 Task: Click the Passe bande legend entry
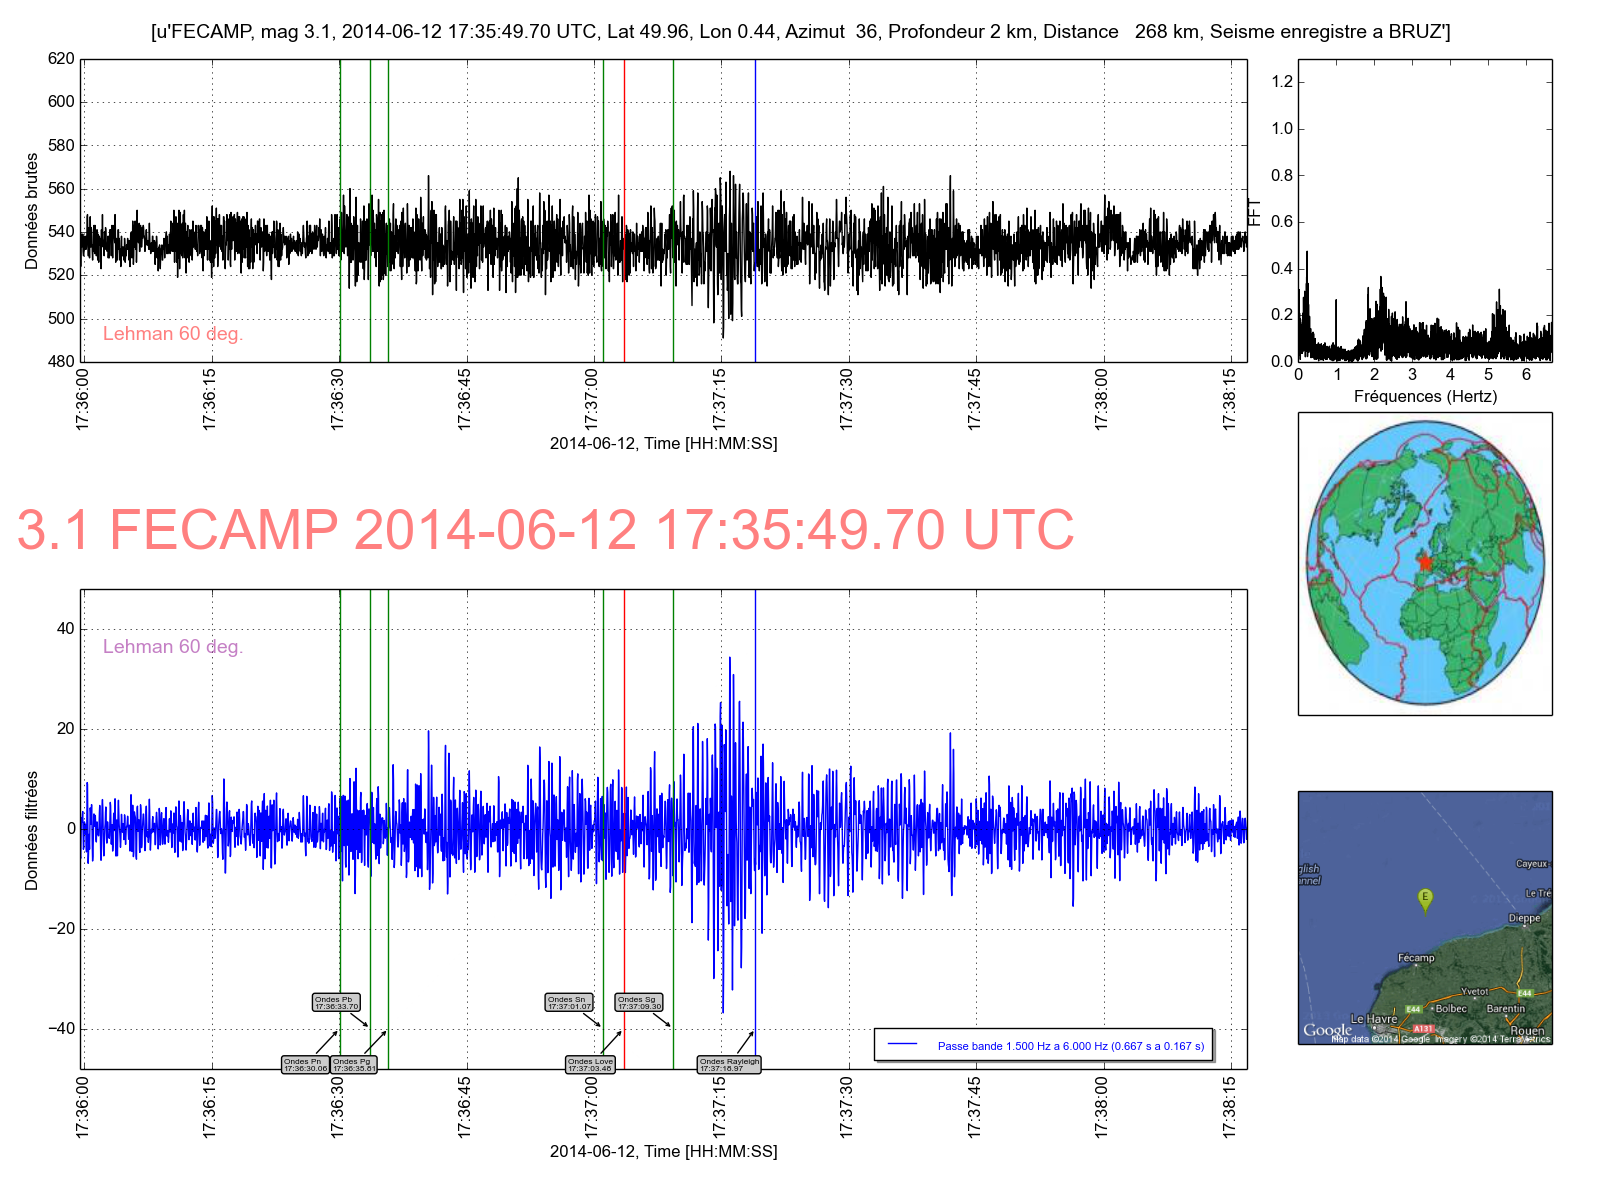[x=1044, y=1046]
